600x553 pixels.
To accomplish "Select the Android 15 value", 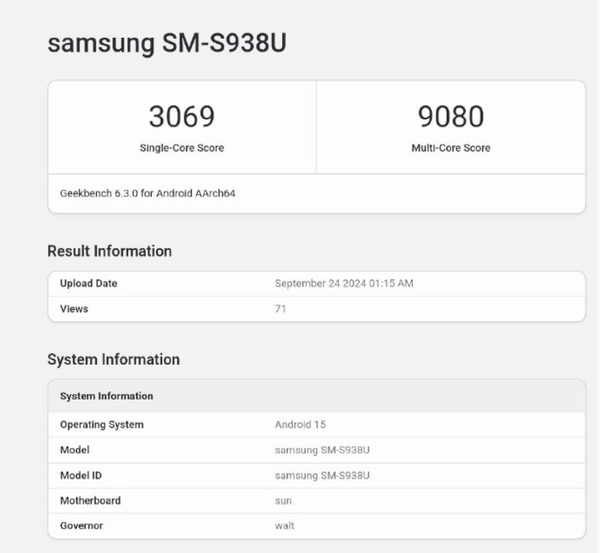I will click(299, 425).
